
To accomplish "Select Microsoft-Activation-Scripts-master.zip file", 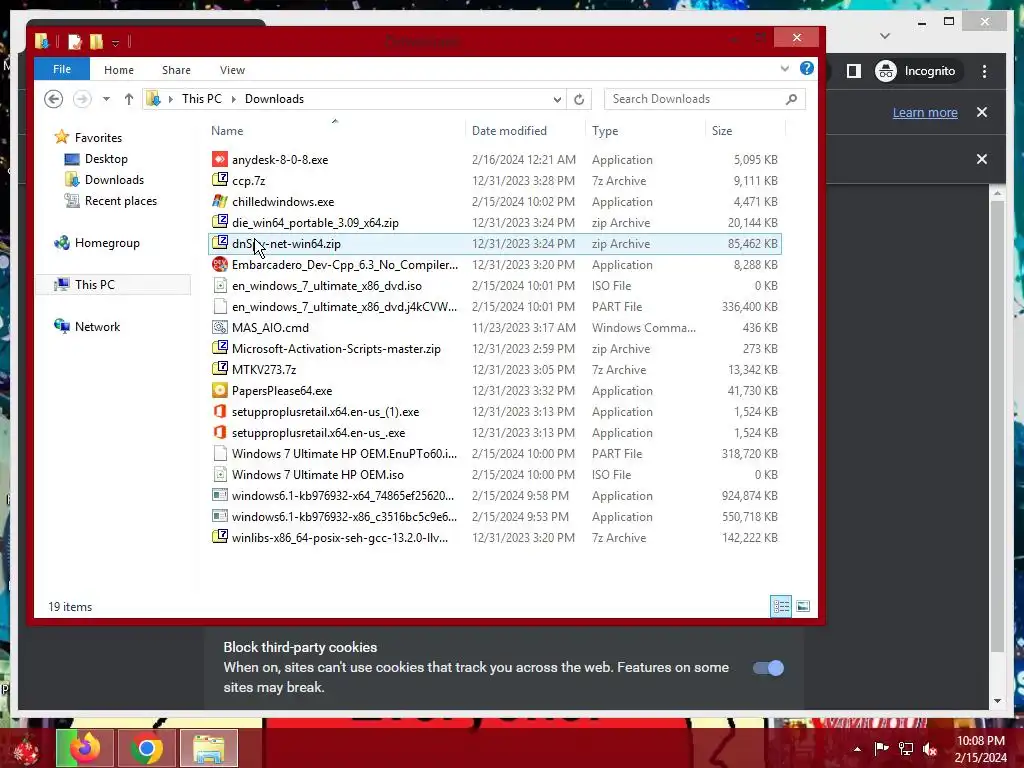I will 494,349.
